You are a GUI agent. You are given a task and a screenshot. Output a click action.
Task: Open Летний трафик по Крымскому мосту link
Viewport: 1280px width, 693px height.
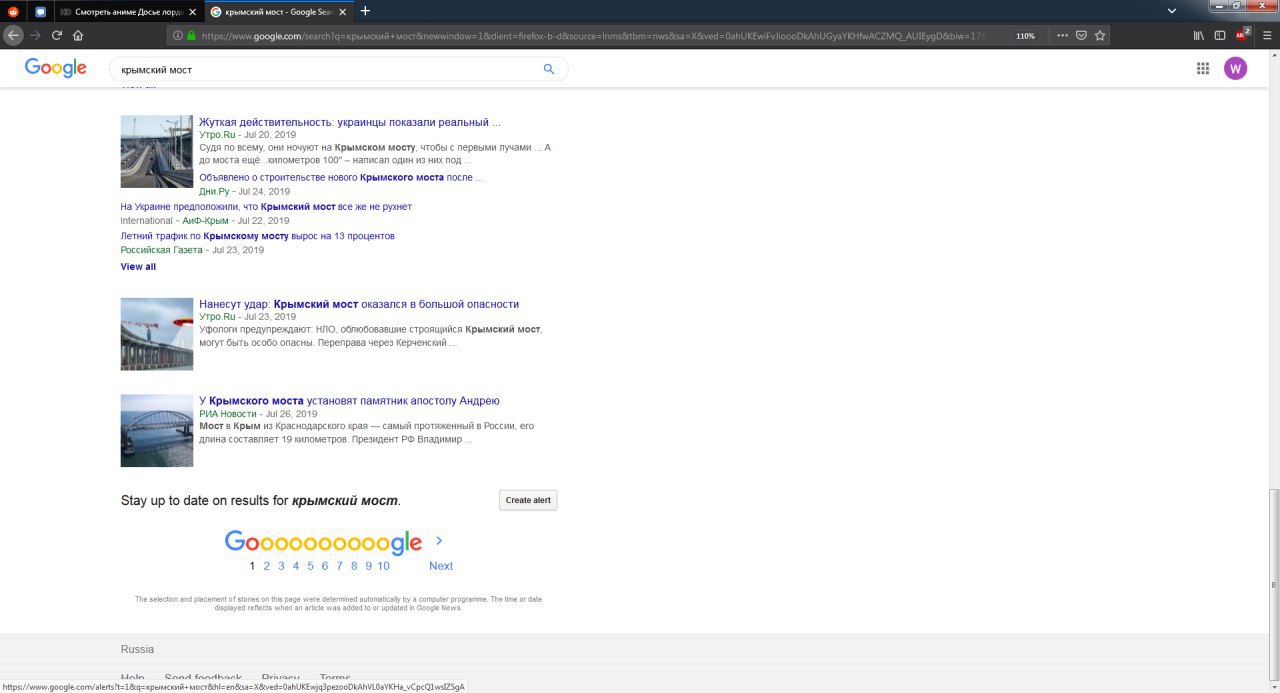click(258, 236)
